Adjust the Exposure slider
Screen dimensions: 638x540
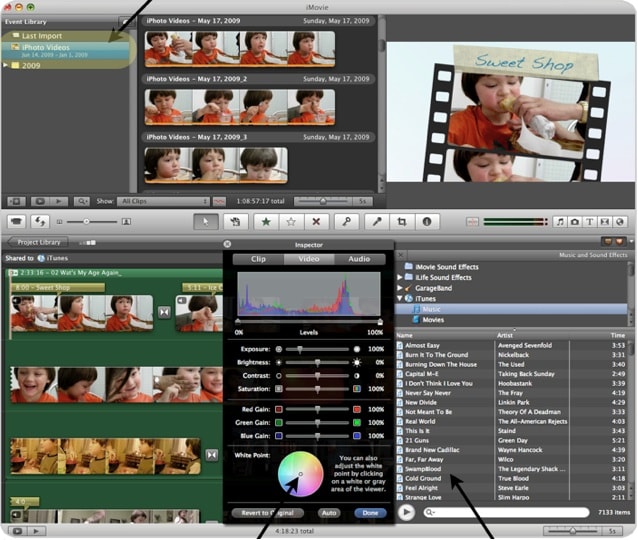[317, 349]
